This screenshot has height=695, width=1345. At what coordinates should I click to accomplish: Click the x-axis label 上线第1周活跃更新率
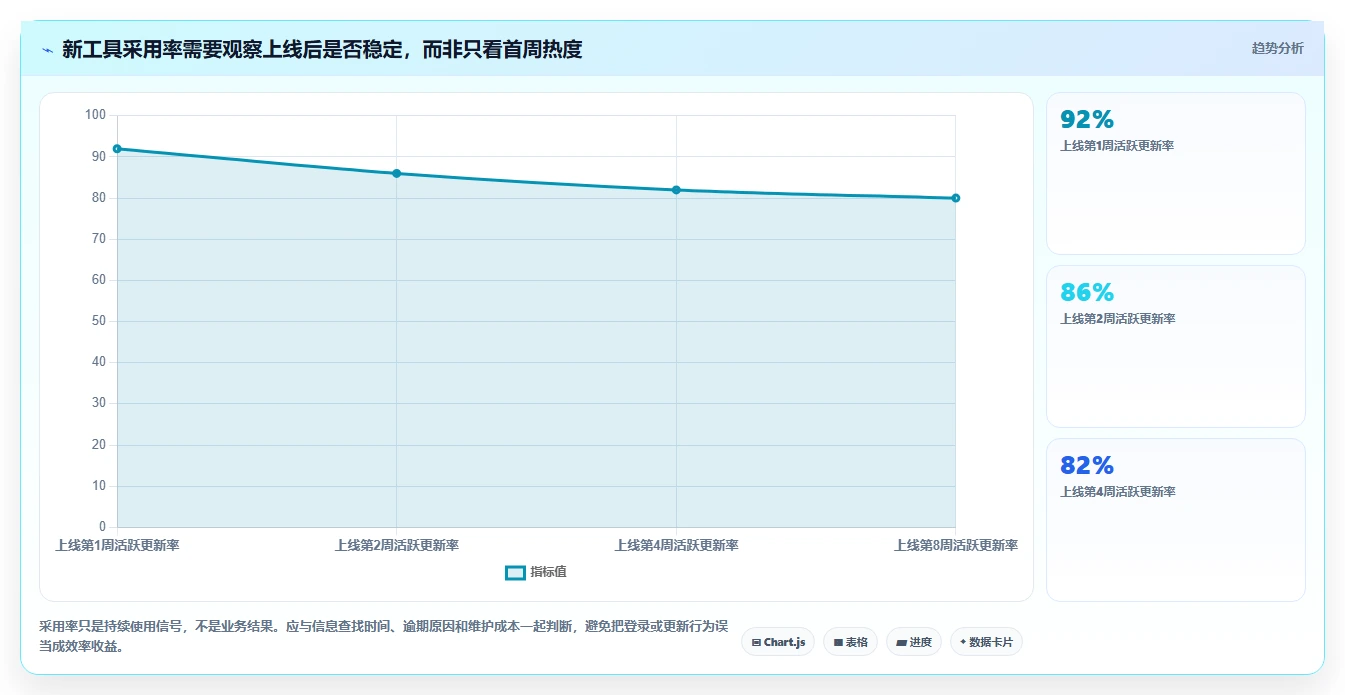[x=117, y=545]
